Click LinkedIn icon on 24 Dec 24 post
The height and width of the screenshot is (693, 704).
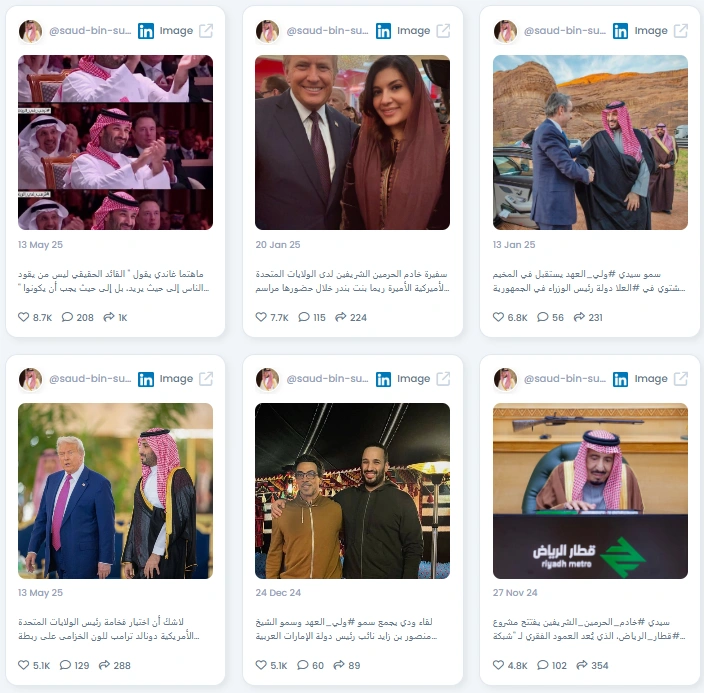pos(383,379)
